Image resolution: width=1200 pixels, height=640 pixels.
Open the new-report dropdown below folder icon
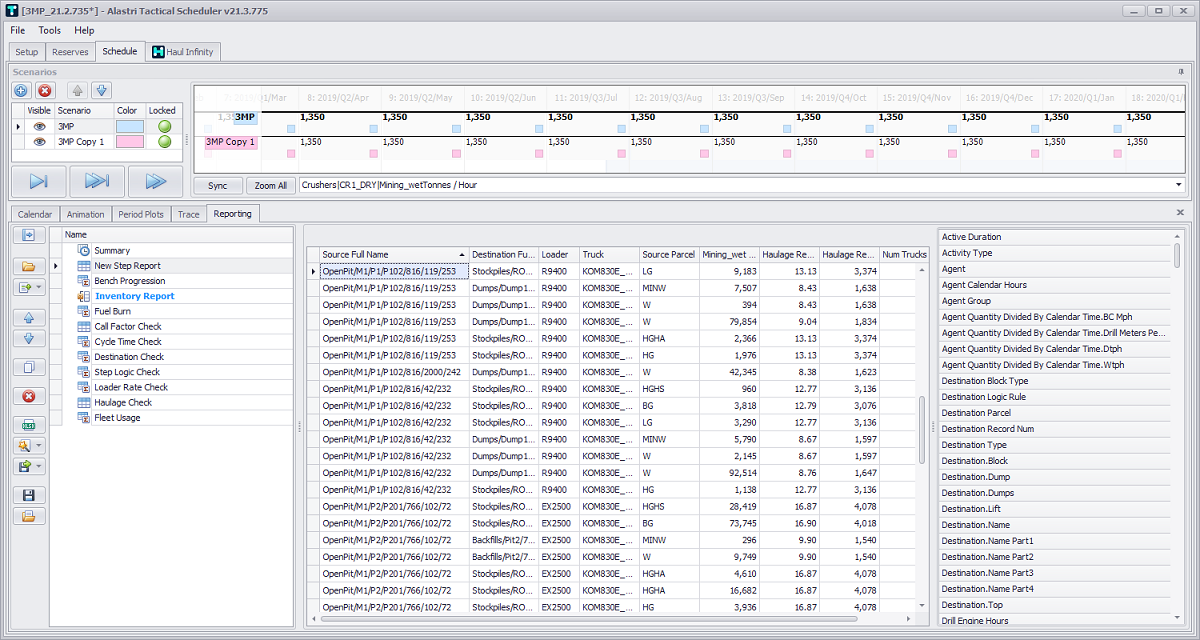[39, 288]
